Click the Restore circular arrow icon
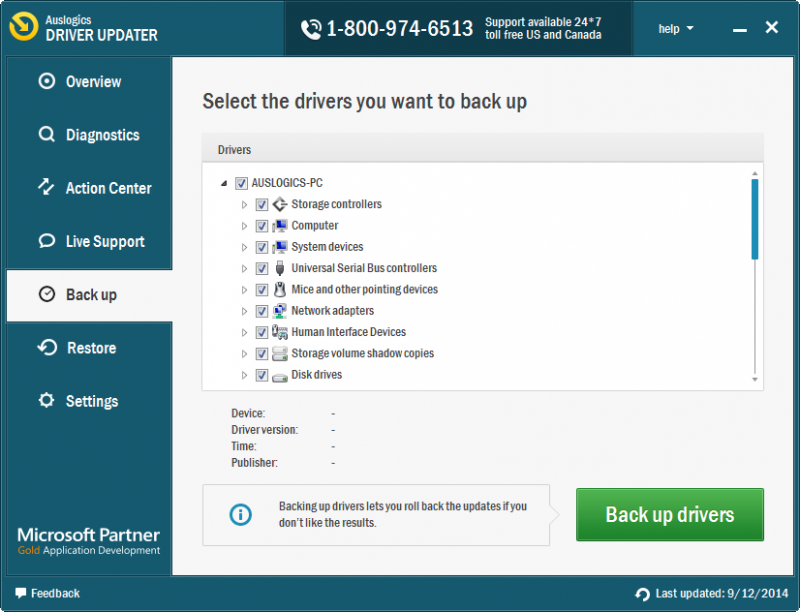This screenshot has width=800, height=612. pyautogui.click(x=47, y=347)
